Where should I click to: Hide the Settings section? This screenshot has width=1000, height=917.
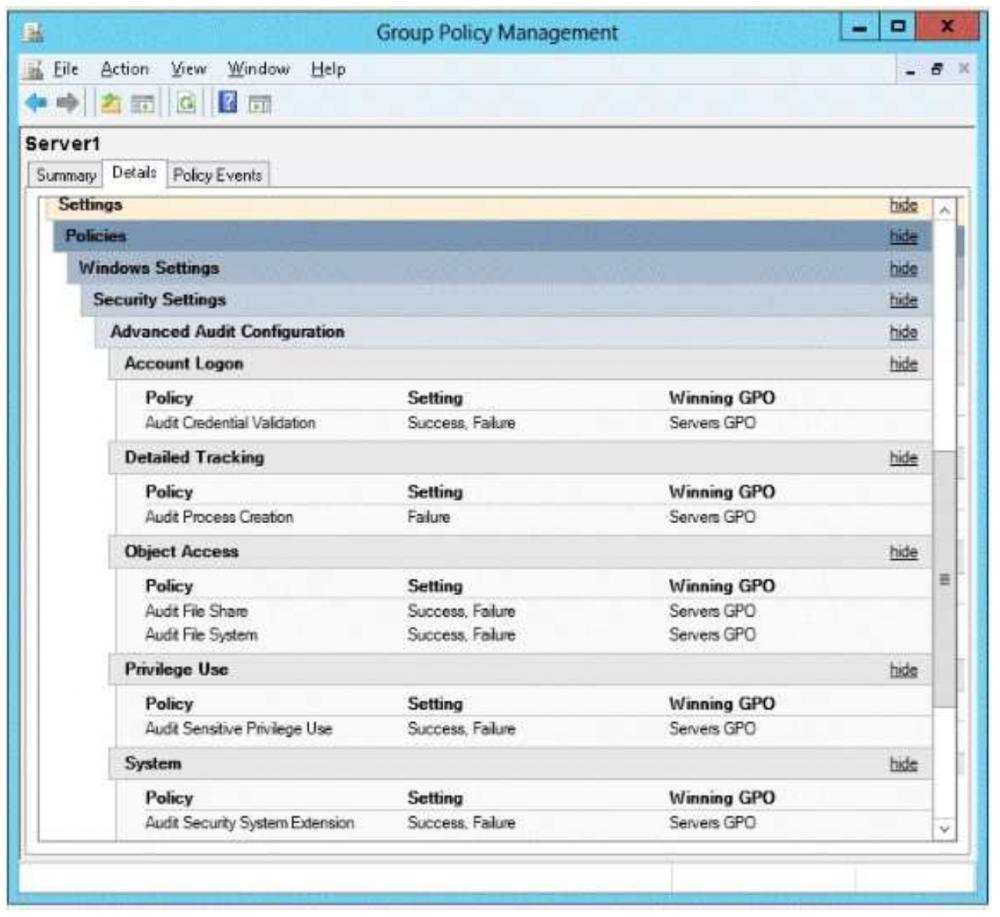click(903, 205)
